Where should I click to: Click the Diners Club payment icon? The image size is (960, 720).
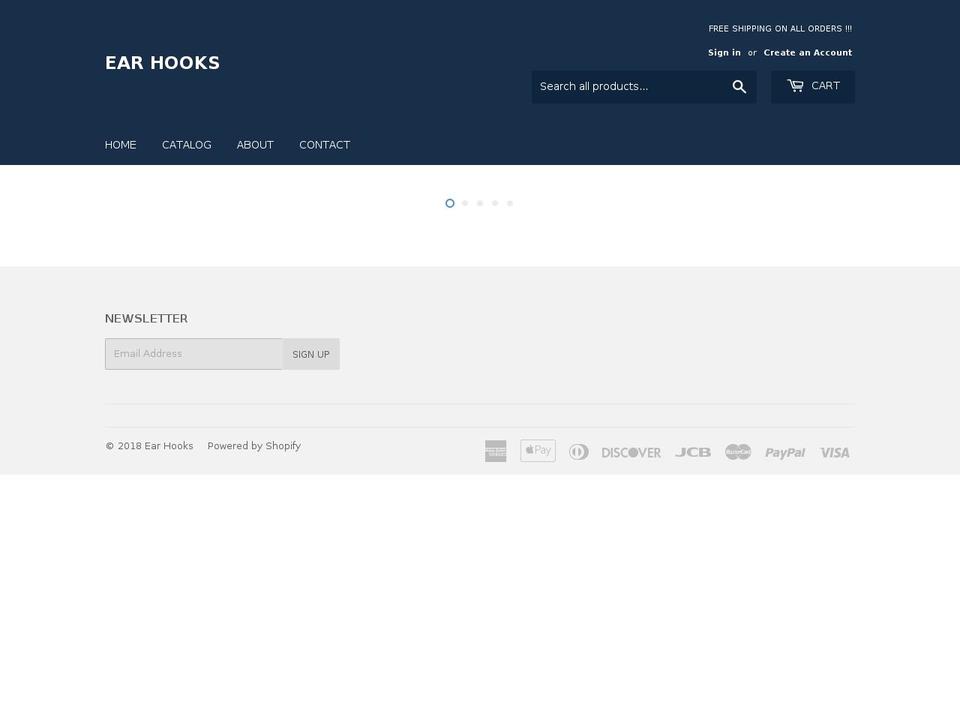click(579, 452)
